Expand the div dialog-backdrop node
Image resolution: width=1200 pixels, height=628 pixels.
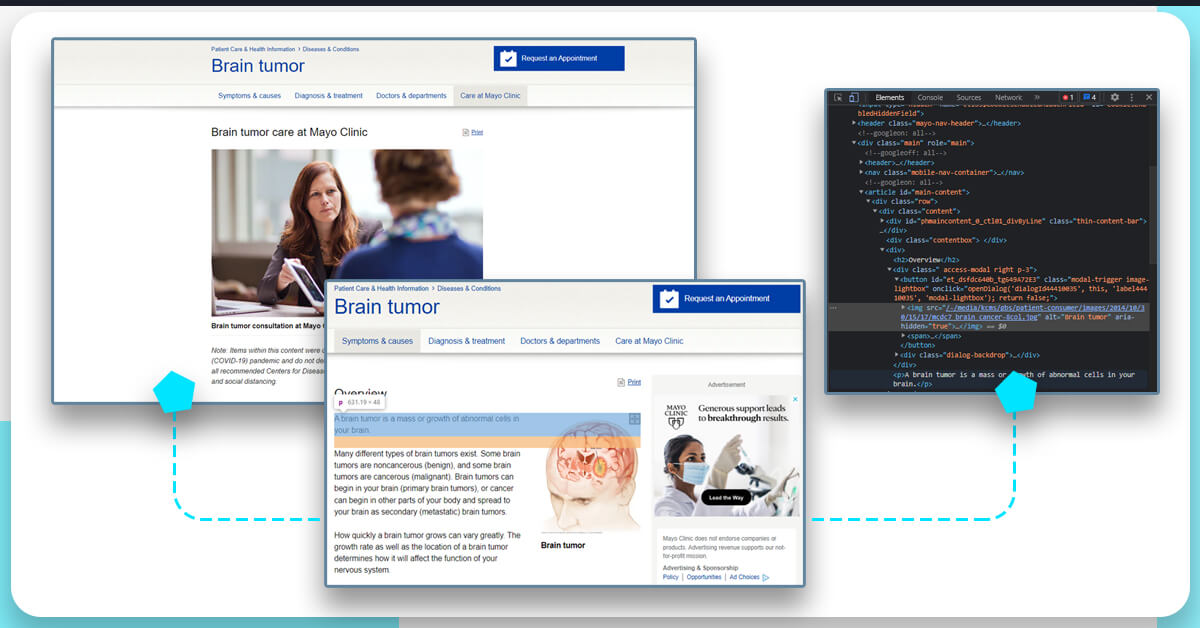click(897, 354)
